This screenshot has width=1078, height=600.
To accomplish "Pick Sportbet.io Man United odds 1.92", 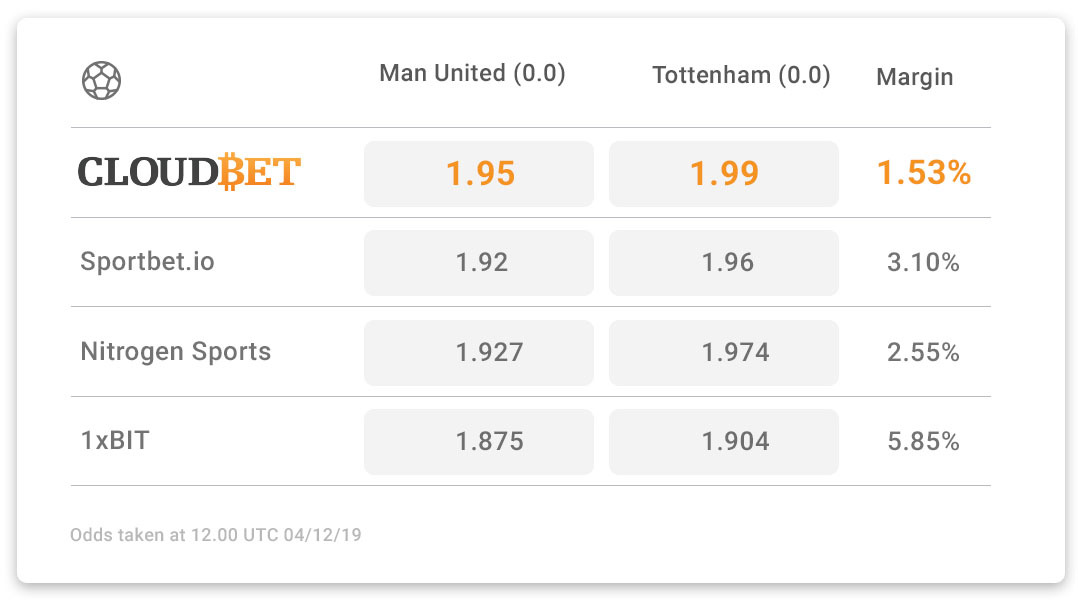I will click(x=478, y=263).
